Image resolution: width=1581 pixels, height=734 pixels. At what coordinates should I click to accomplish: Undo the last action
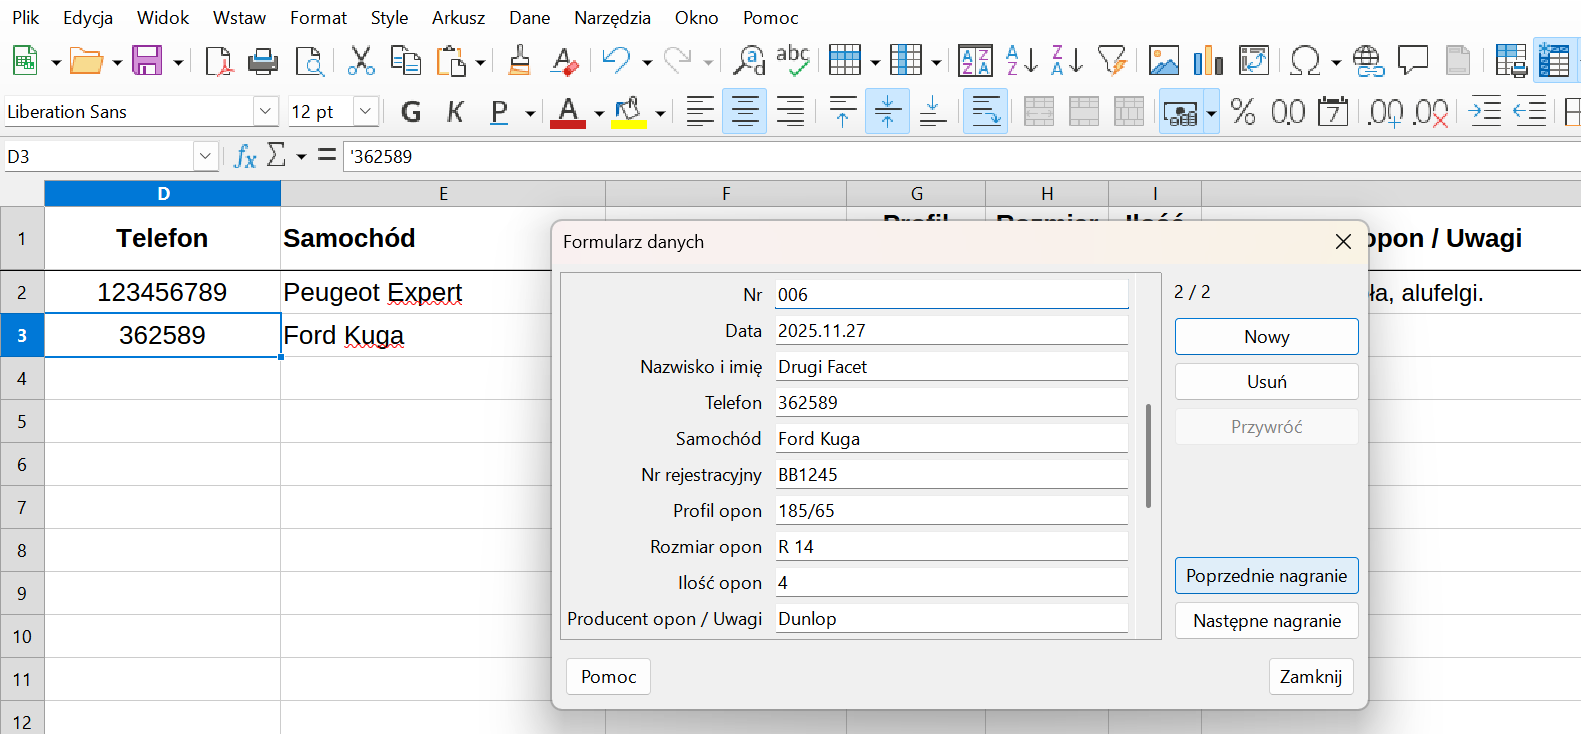(x=616, y=61)
